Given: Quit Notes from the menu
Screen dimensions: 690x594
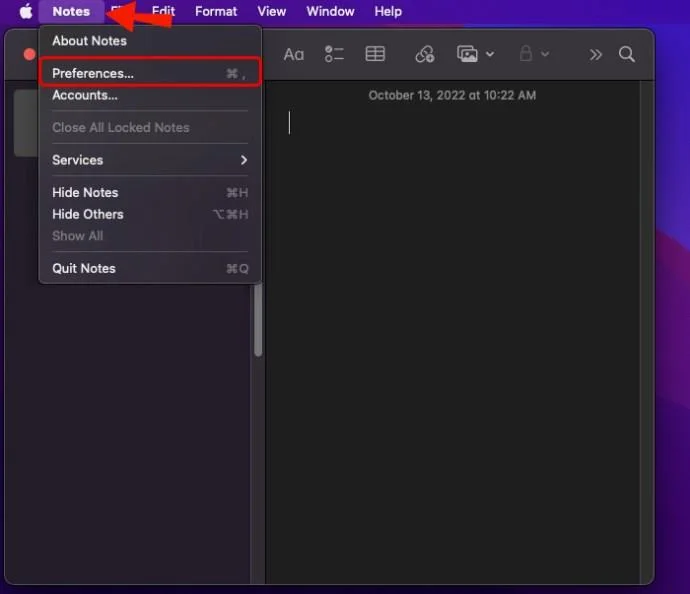Looking at the screenshot, I should tap(150, 268).
